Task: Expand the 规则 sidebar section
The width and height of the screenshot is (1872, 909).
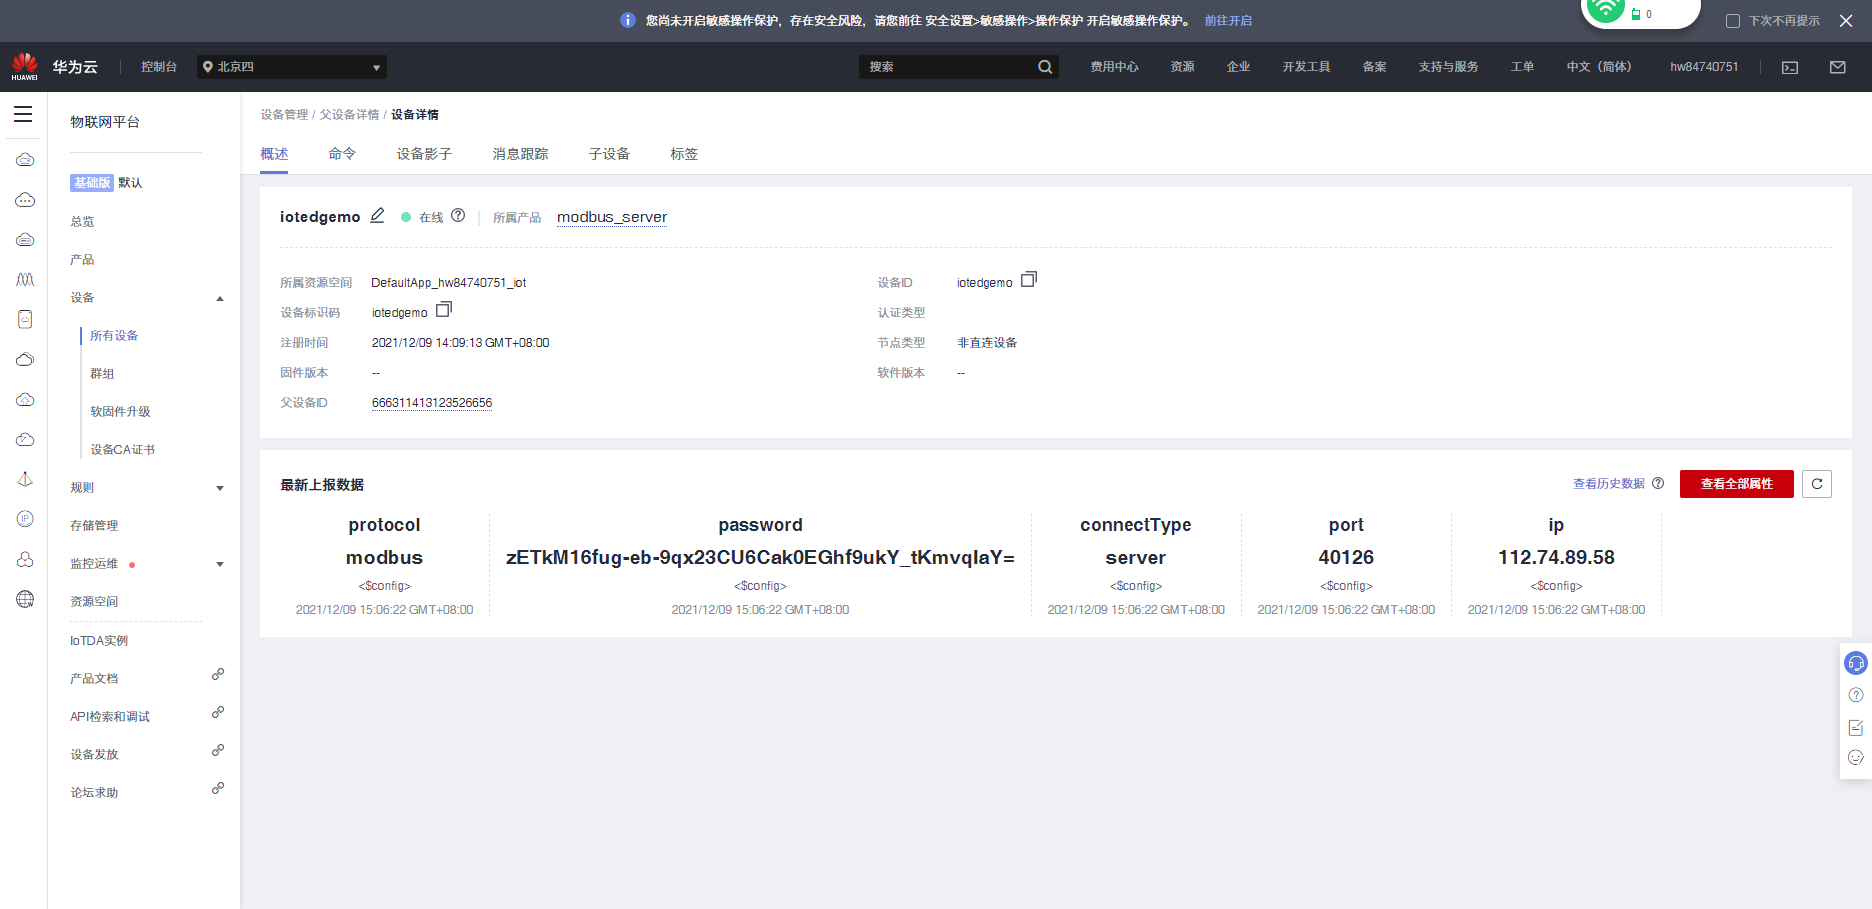Action: click(220, 488)
